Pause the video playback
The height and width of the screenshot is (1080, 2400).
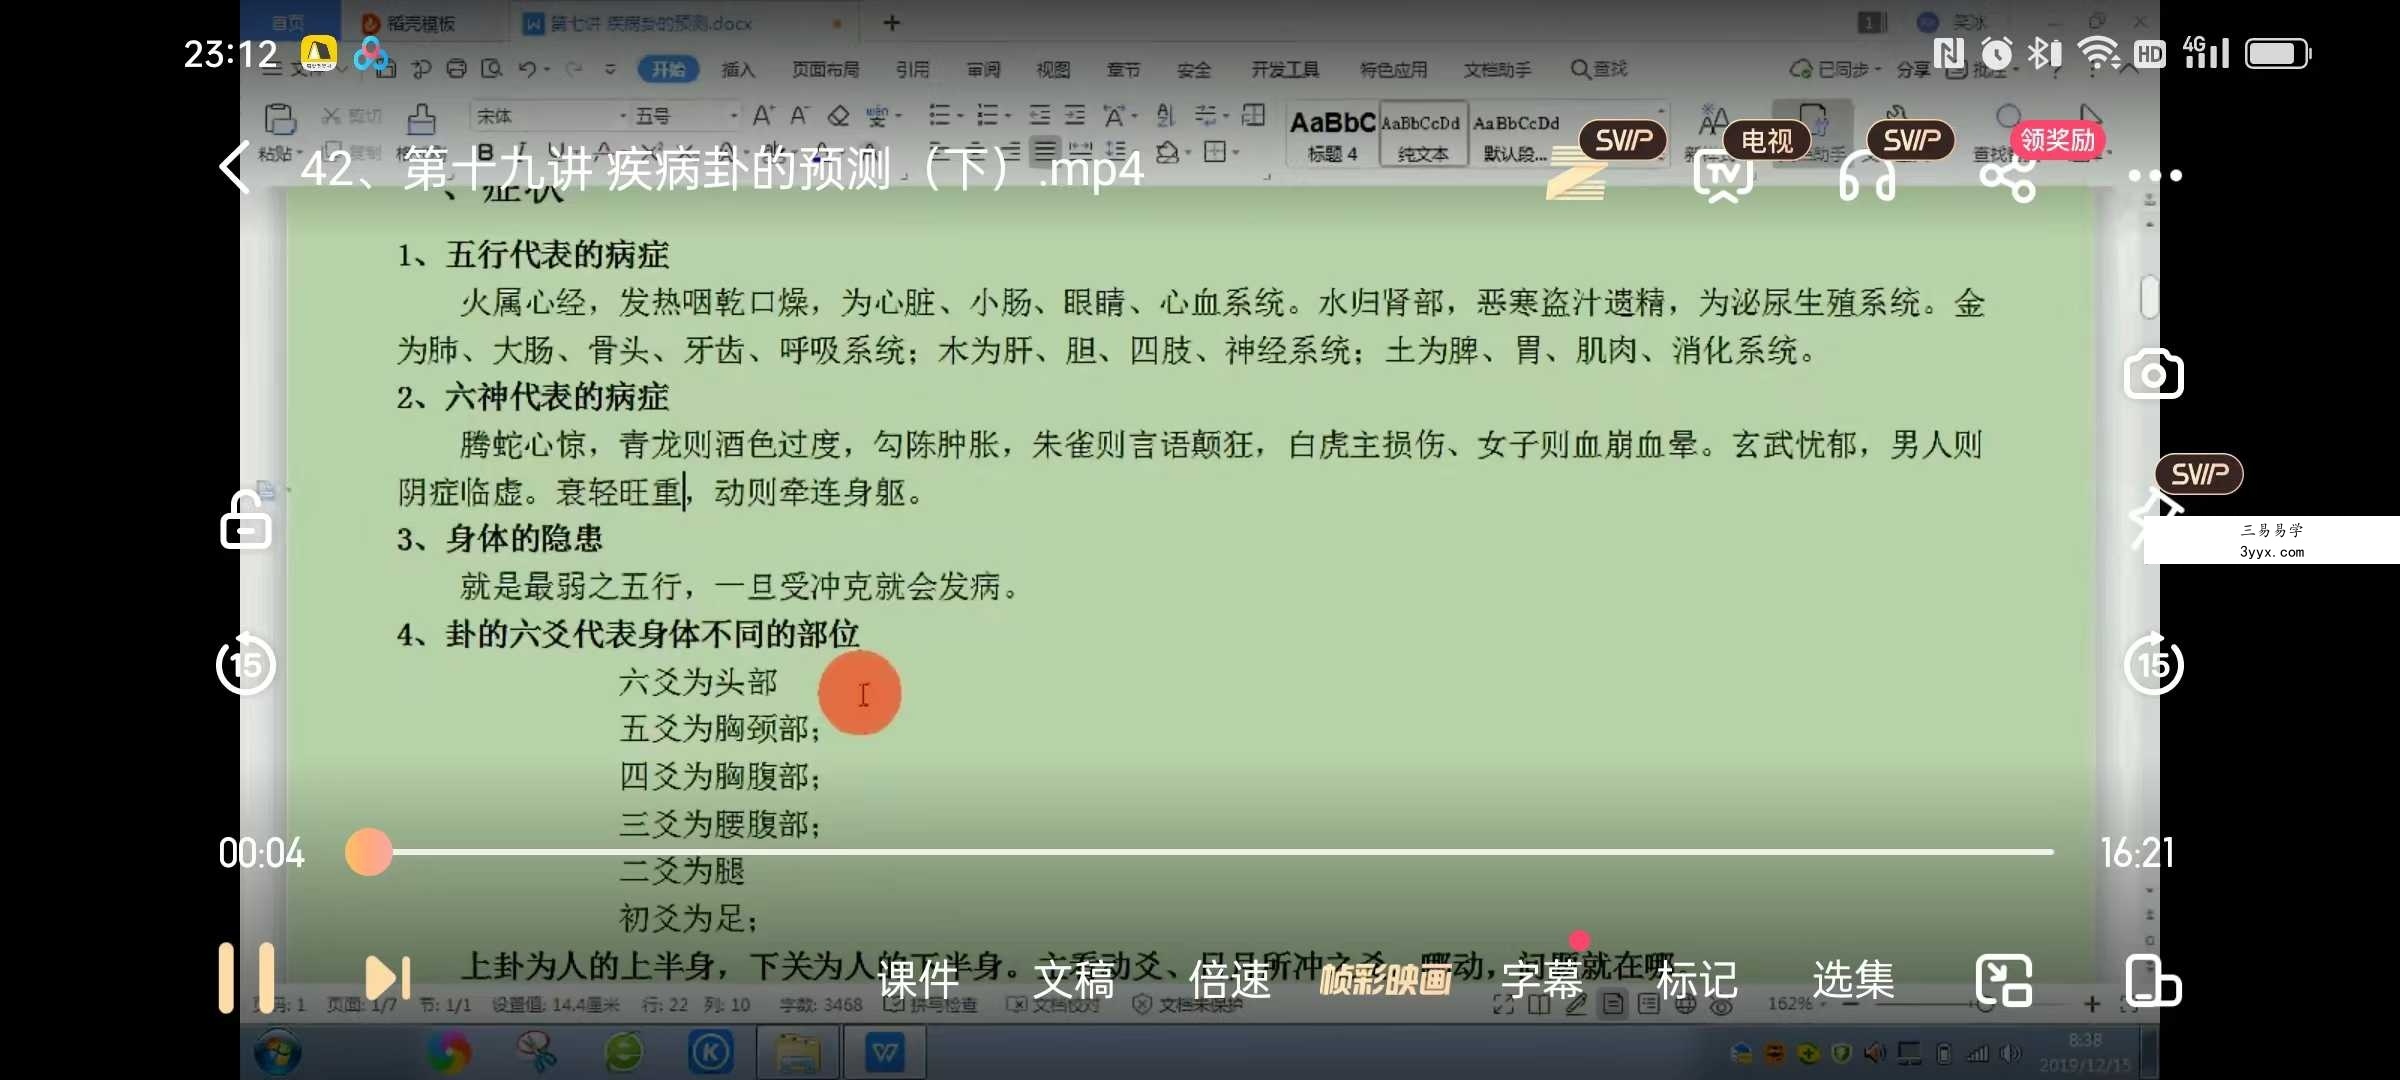coord(246,977)
